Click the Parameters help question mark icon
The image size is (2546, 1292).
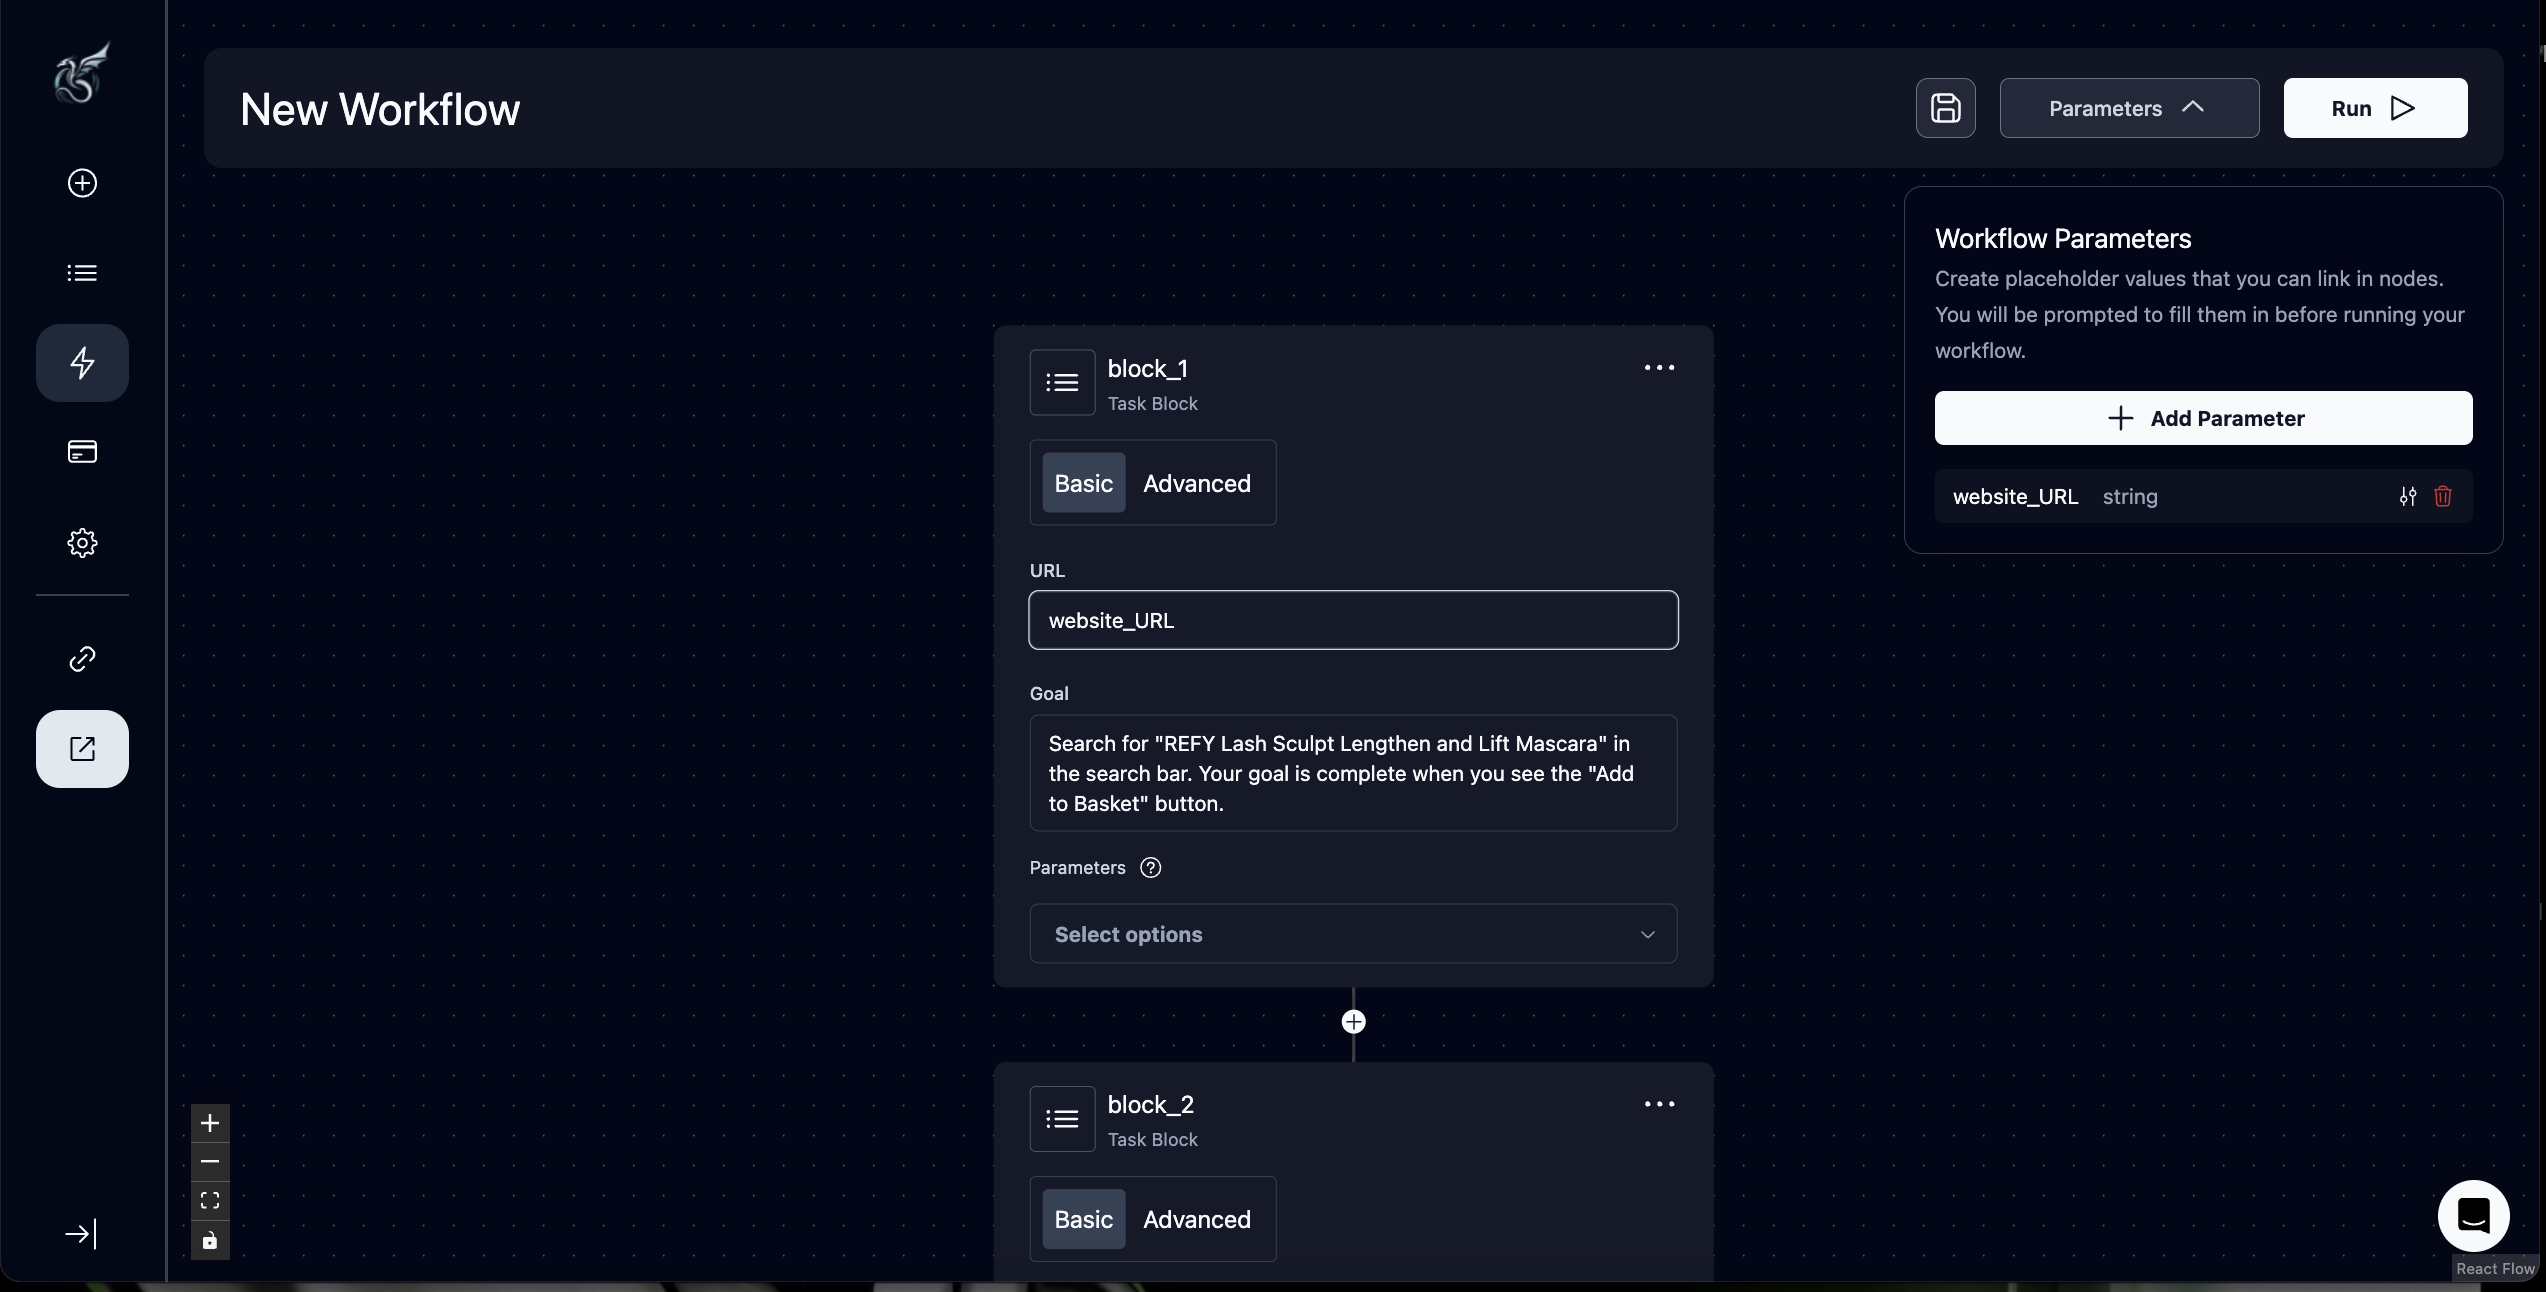pos(1151,868)
